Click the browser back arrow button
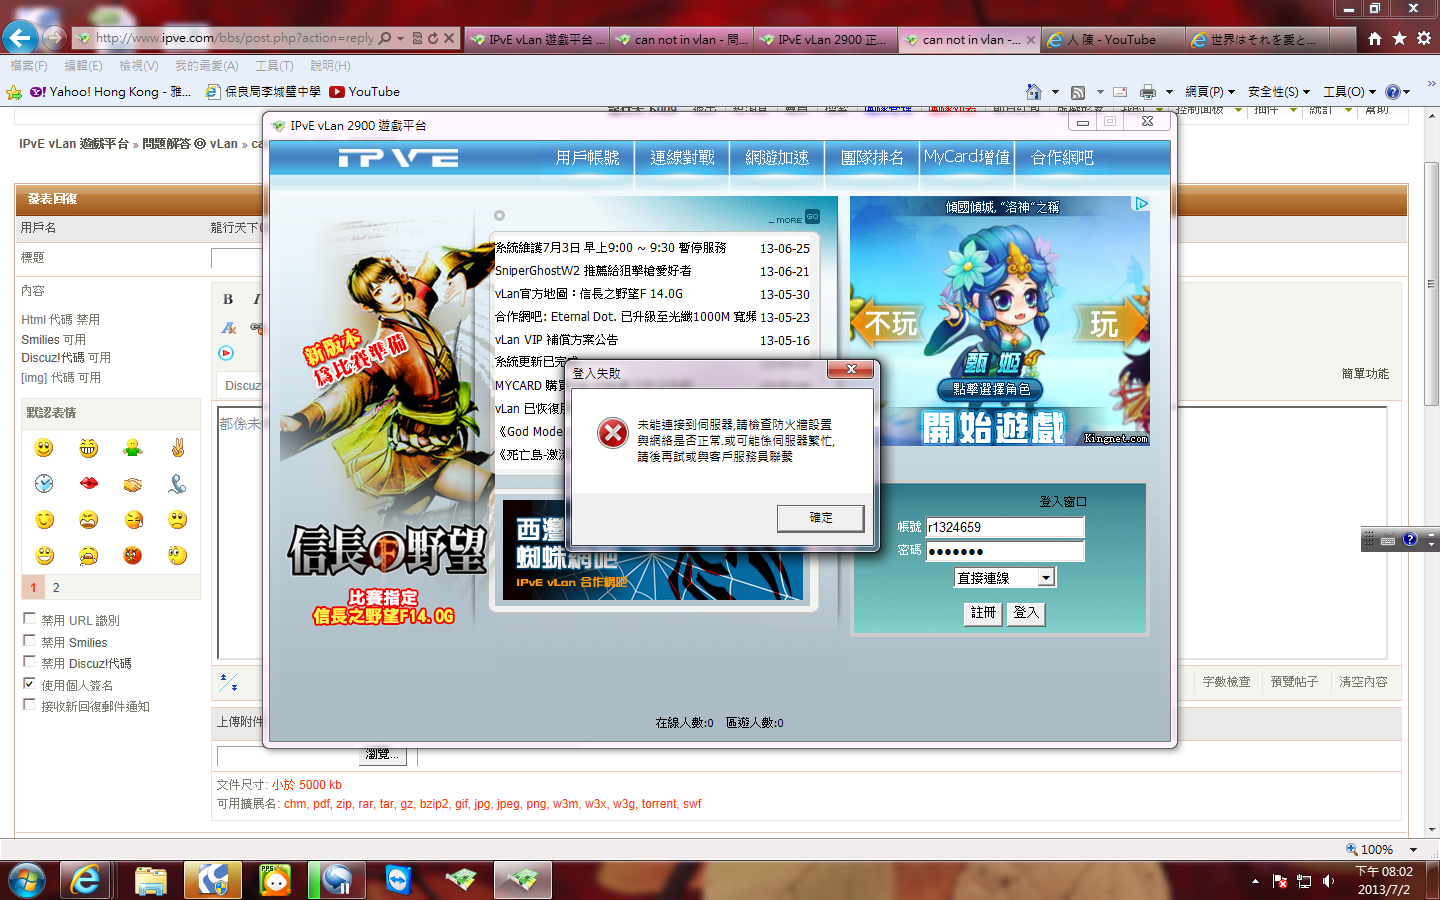This screenshot has height=900, width=1440. pos(20,38)
